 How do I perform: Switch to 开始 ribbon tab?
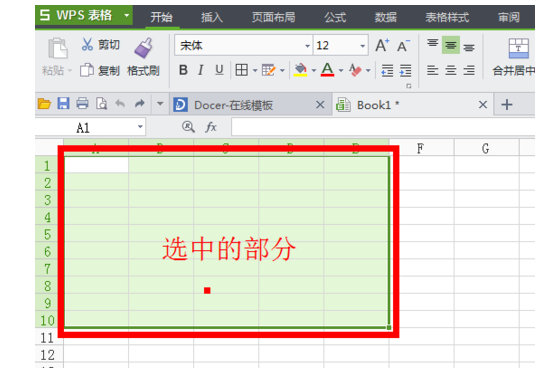[161, 17]
